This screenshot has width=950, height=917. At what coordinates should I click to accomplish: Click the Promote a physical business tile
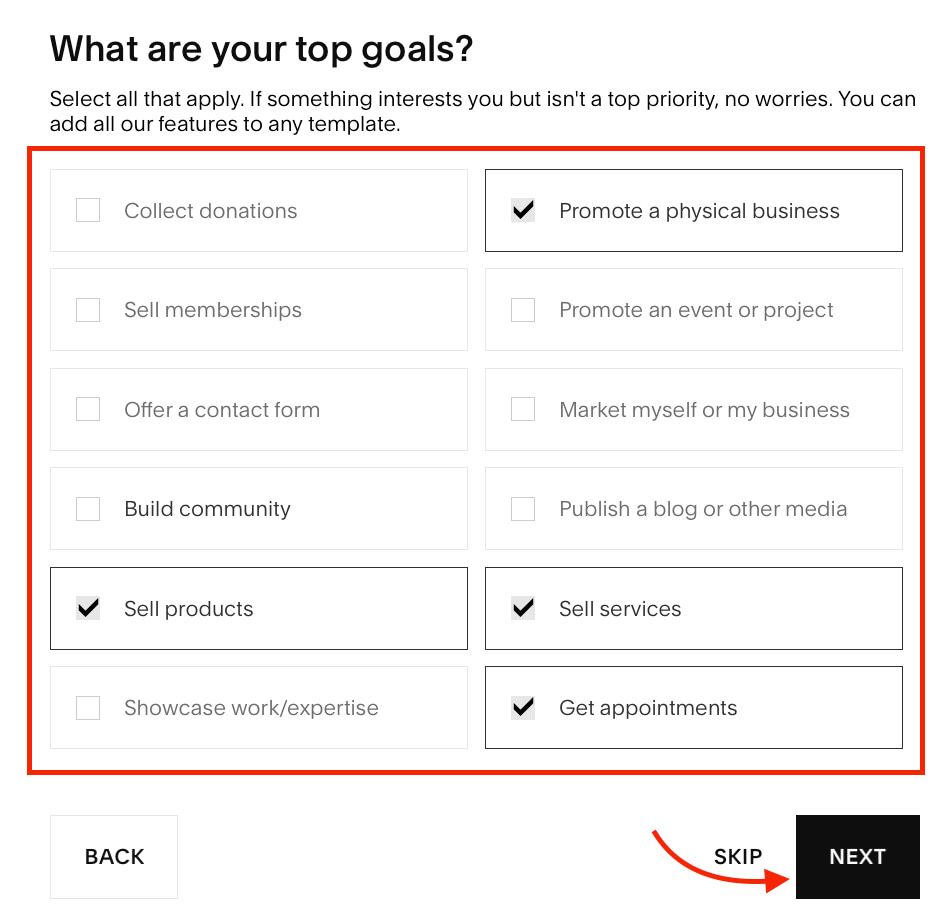click(x=694, y=210)
